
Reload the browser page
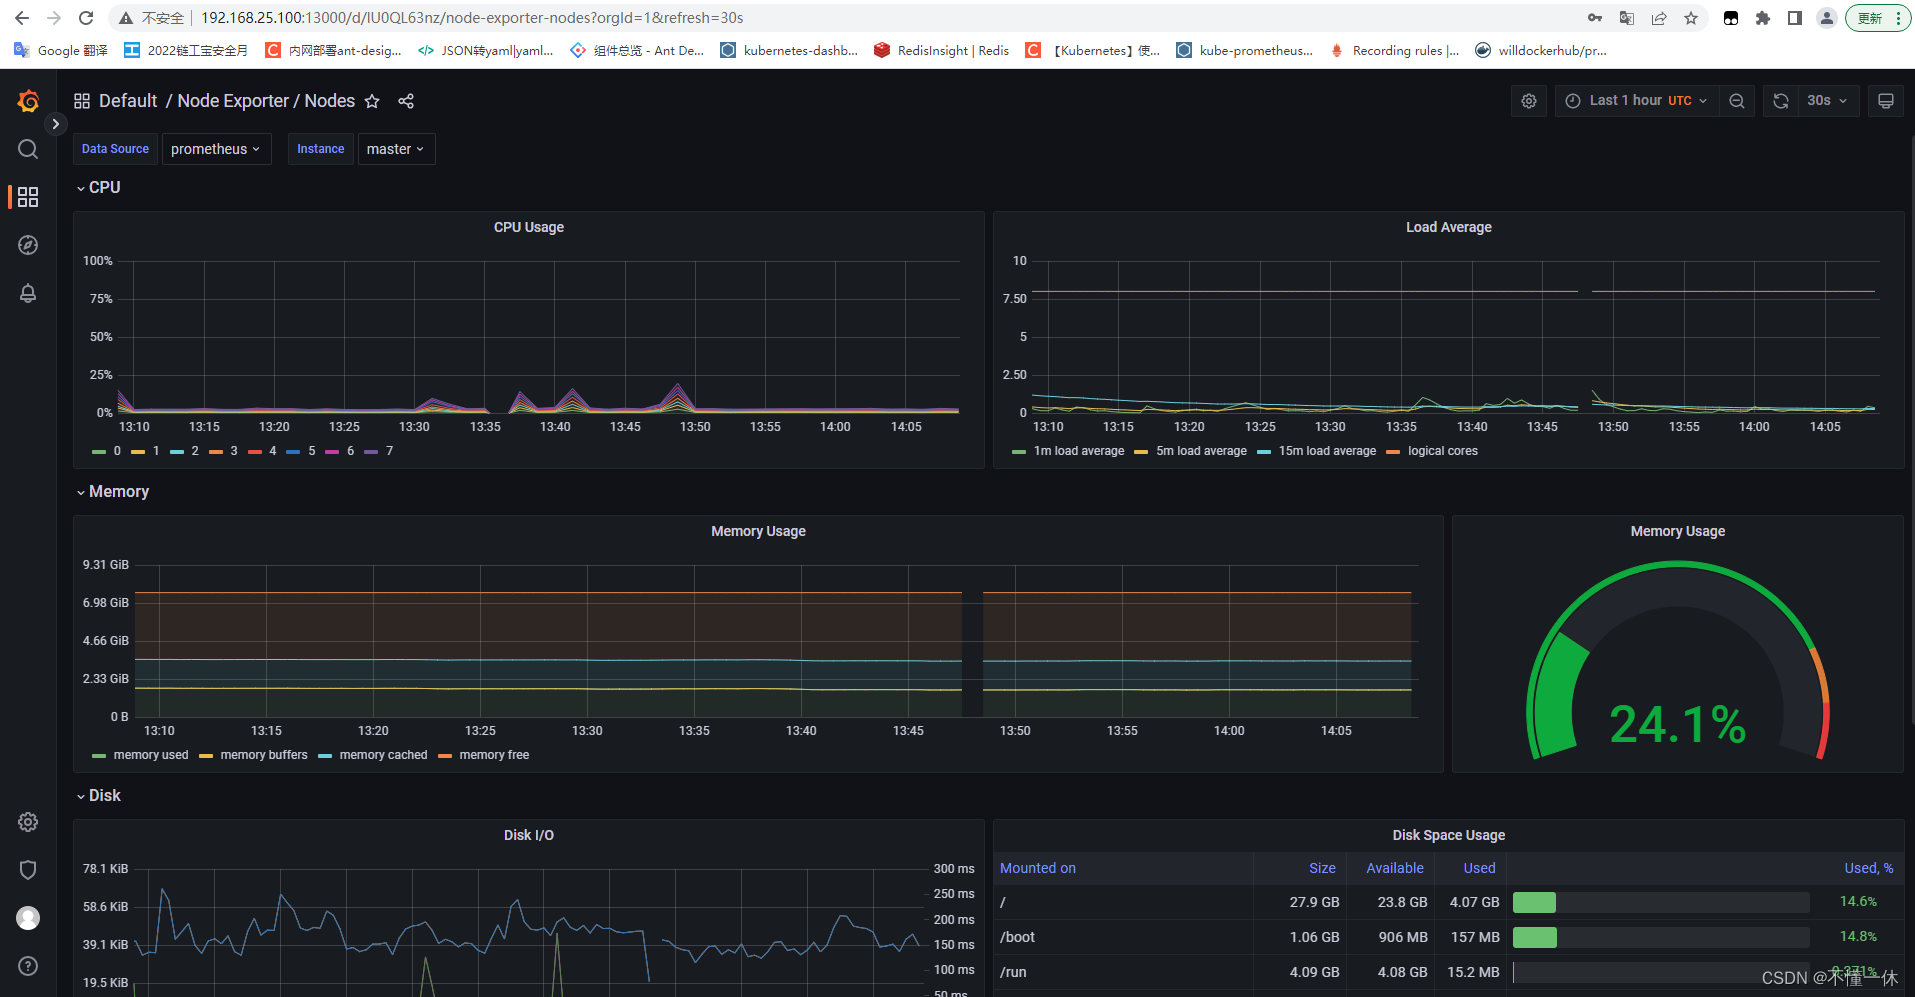pos(86,18)
